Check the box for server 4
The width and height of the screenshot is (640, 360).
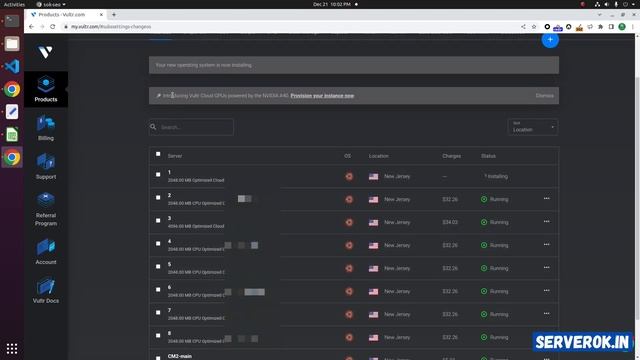point(158,243)
